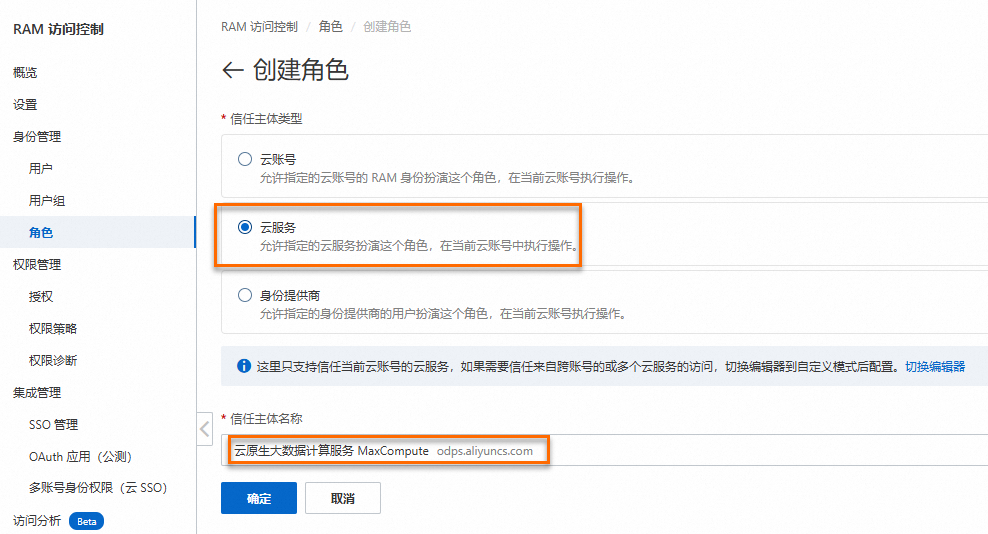Toggle the 权限管理 sidebar section

37,265
